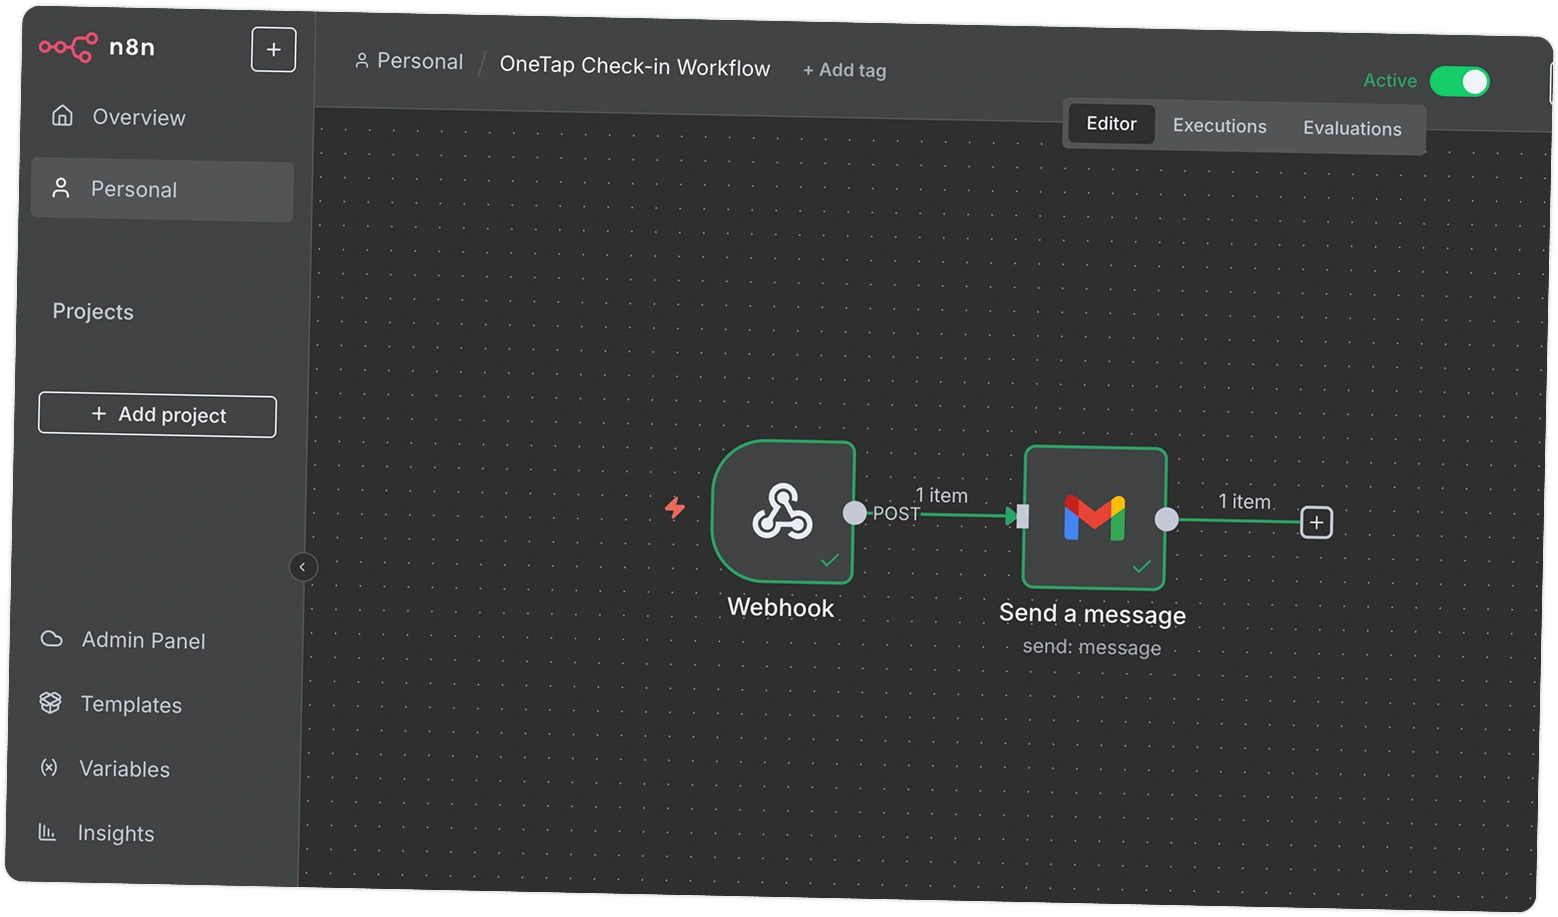The width and height of the screenshot is (1558, 917).
Task: Open Templates from the sidebar
Action: pyautogui.click(x=131, y=704)
